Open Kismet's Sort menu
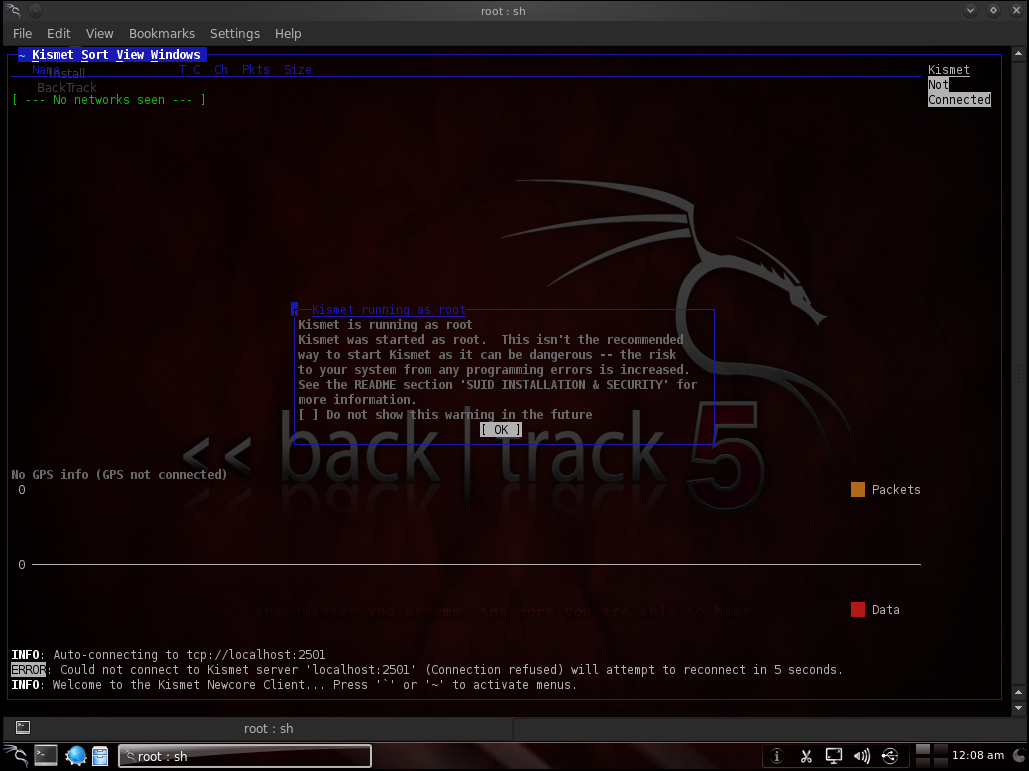 (x=94, y=55)
